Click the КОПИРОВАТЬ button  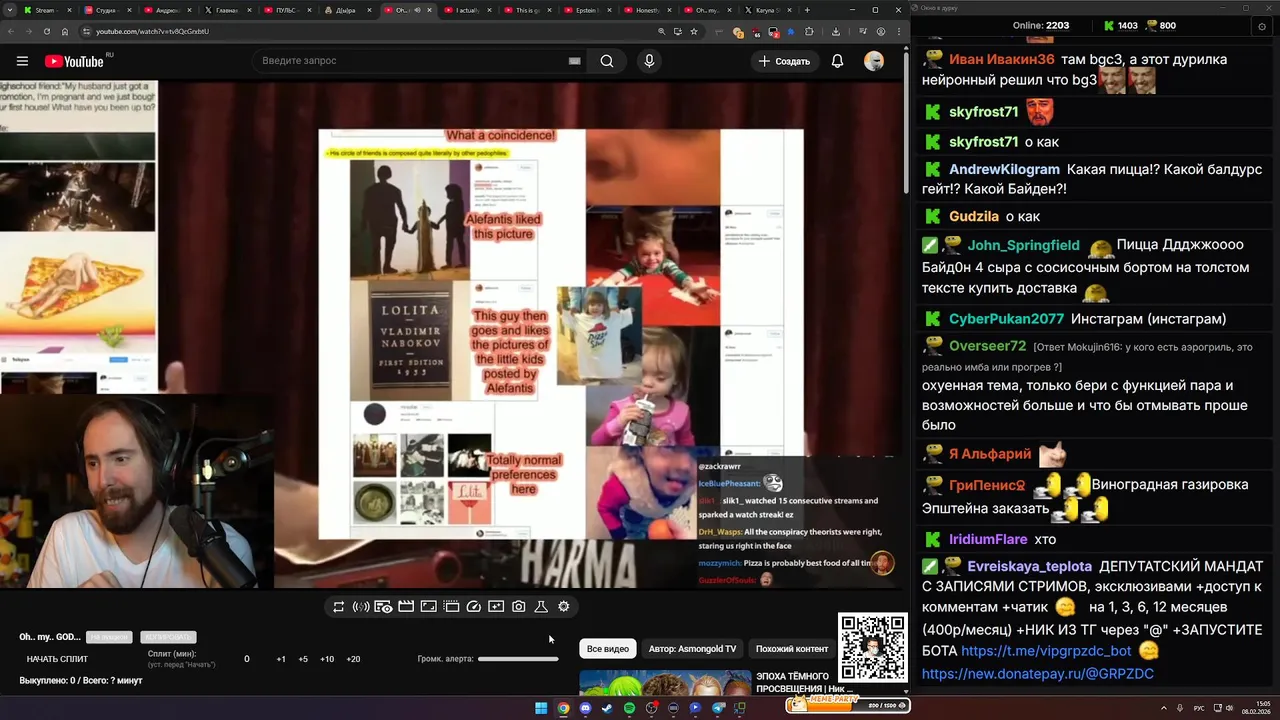pos(168,637)
